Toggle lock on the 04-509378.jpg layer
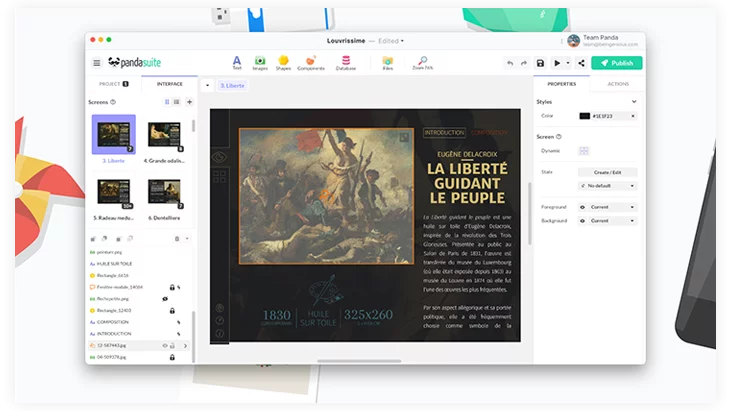Screen dimensions: 730x411 pyautogui.click(x=172, y=357)
